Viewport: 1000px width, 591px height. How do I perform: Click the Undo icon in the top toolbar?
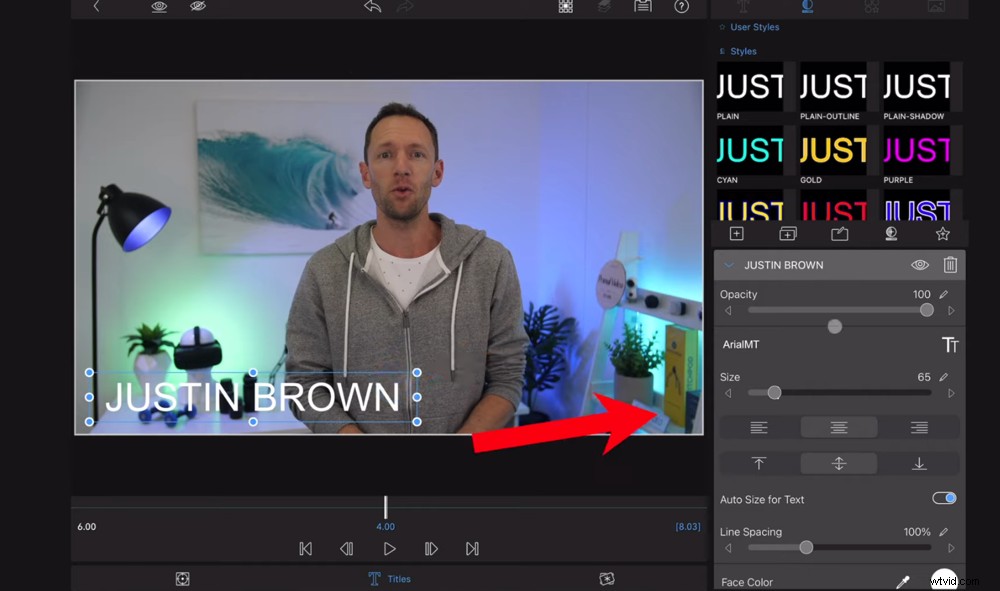click(x=370, y=7)
